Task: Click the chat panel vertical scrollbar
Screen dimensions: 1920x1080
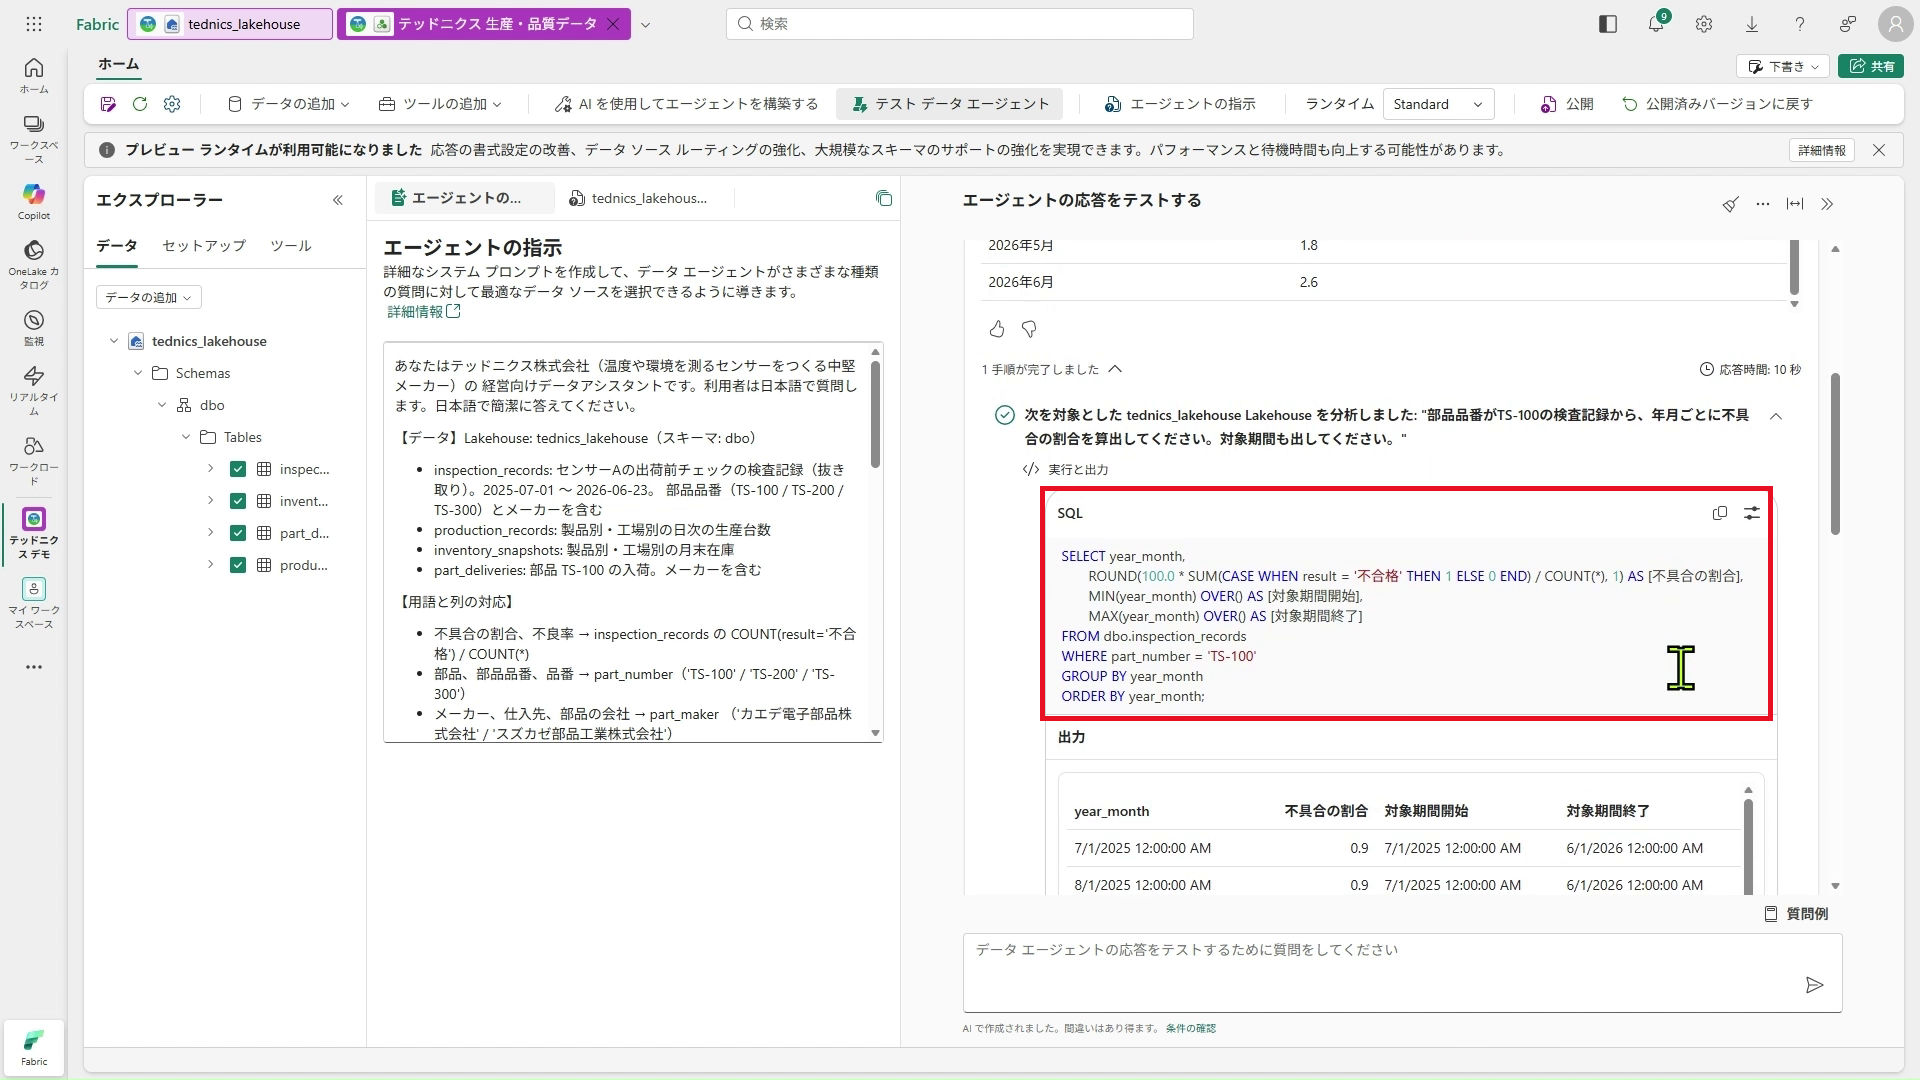Action: [1835, 454]
